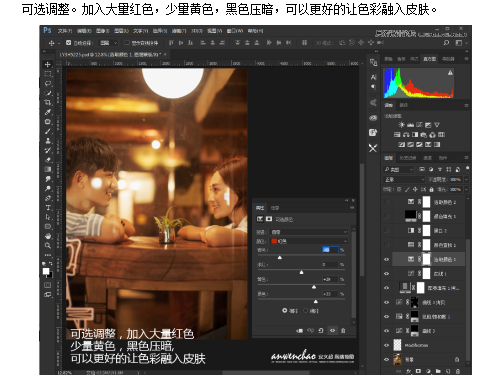Click the cyan value input field

[x=330, y=250]
